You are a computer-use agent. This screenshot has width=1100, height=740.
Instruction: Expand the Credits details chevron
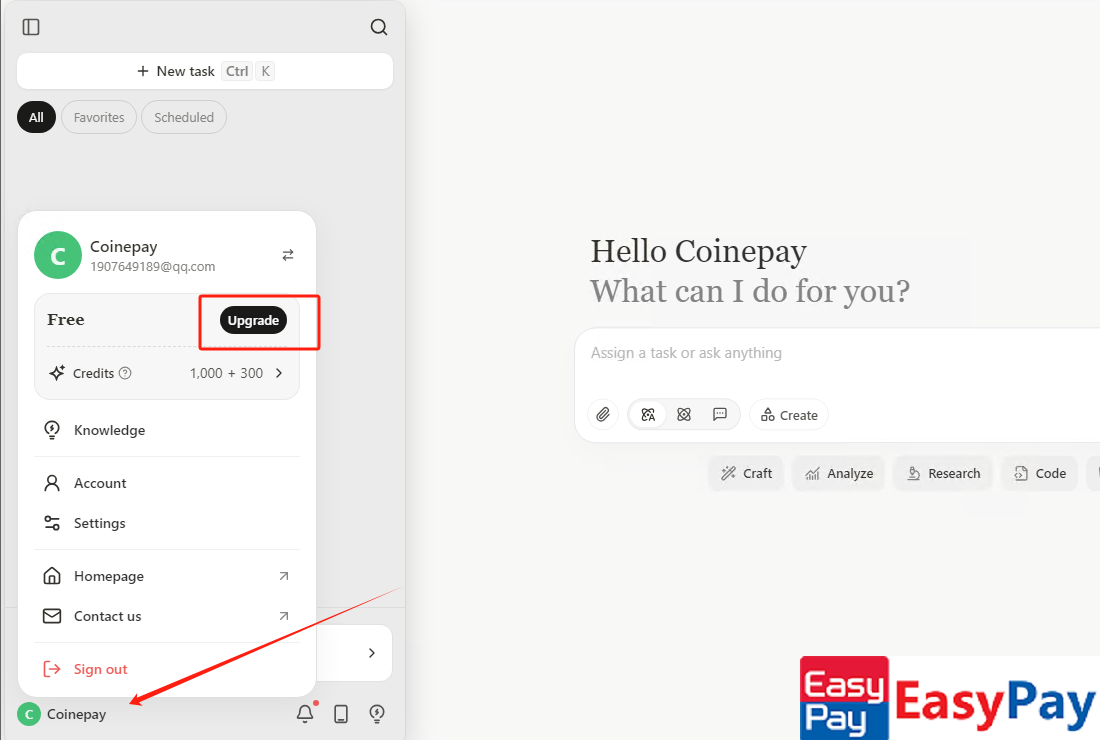[x=279, y=373]
